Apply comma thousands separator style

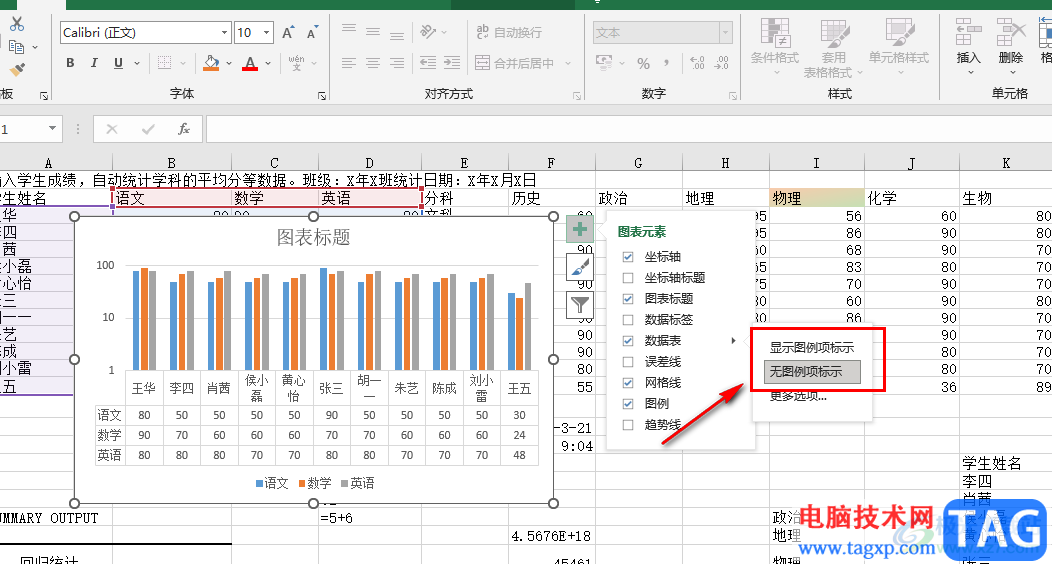666,63
